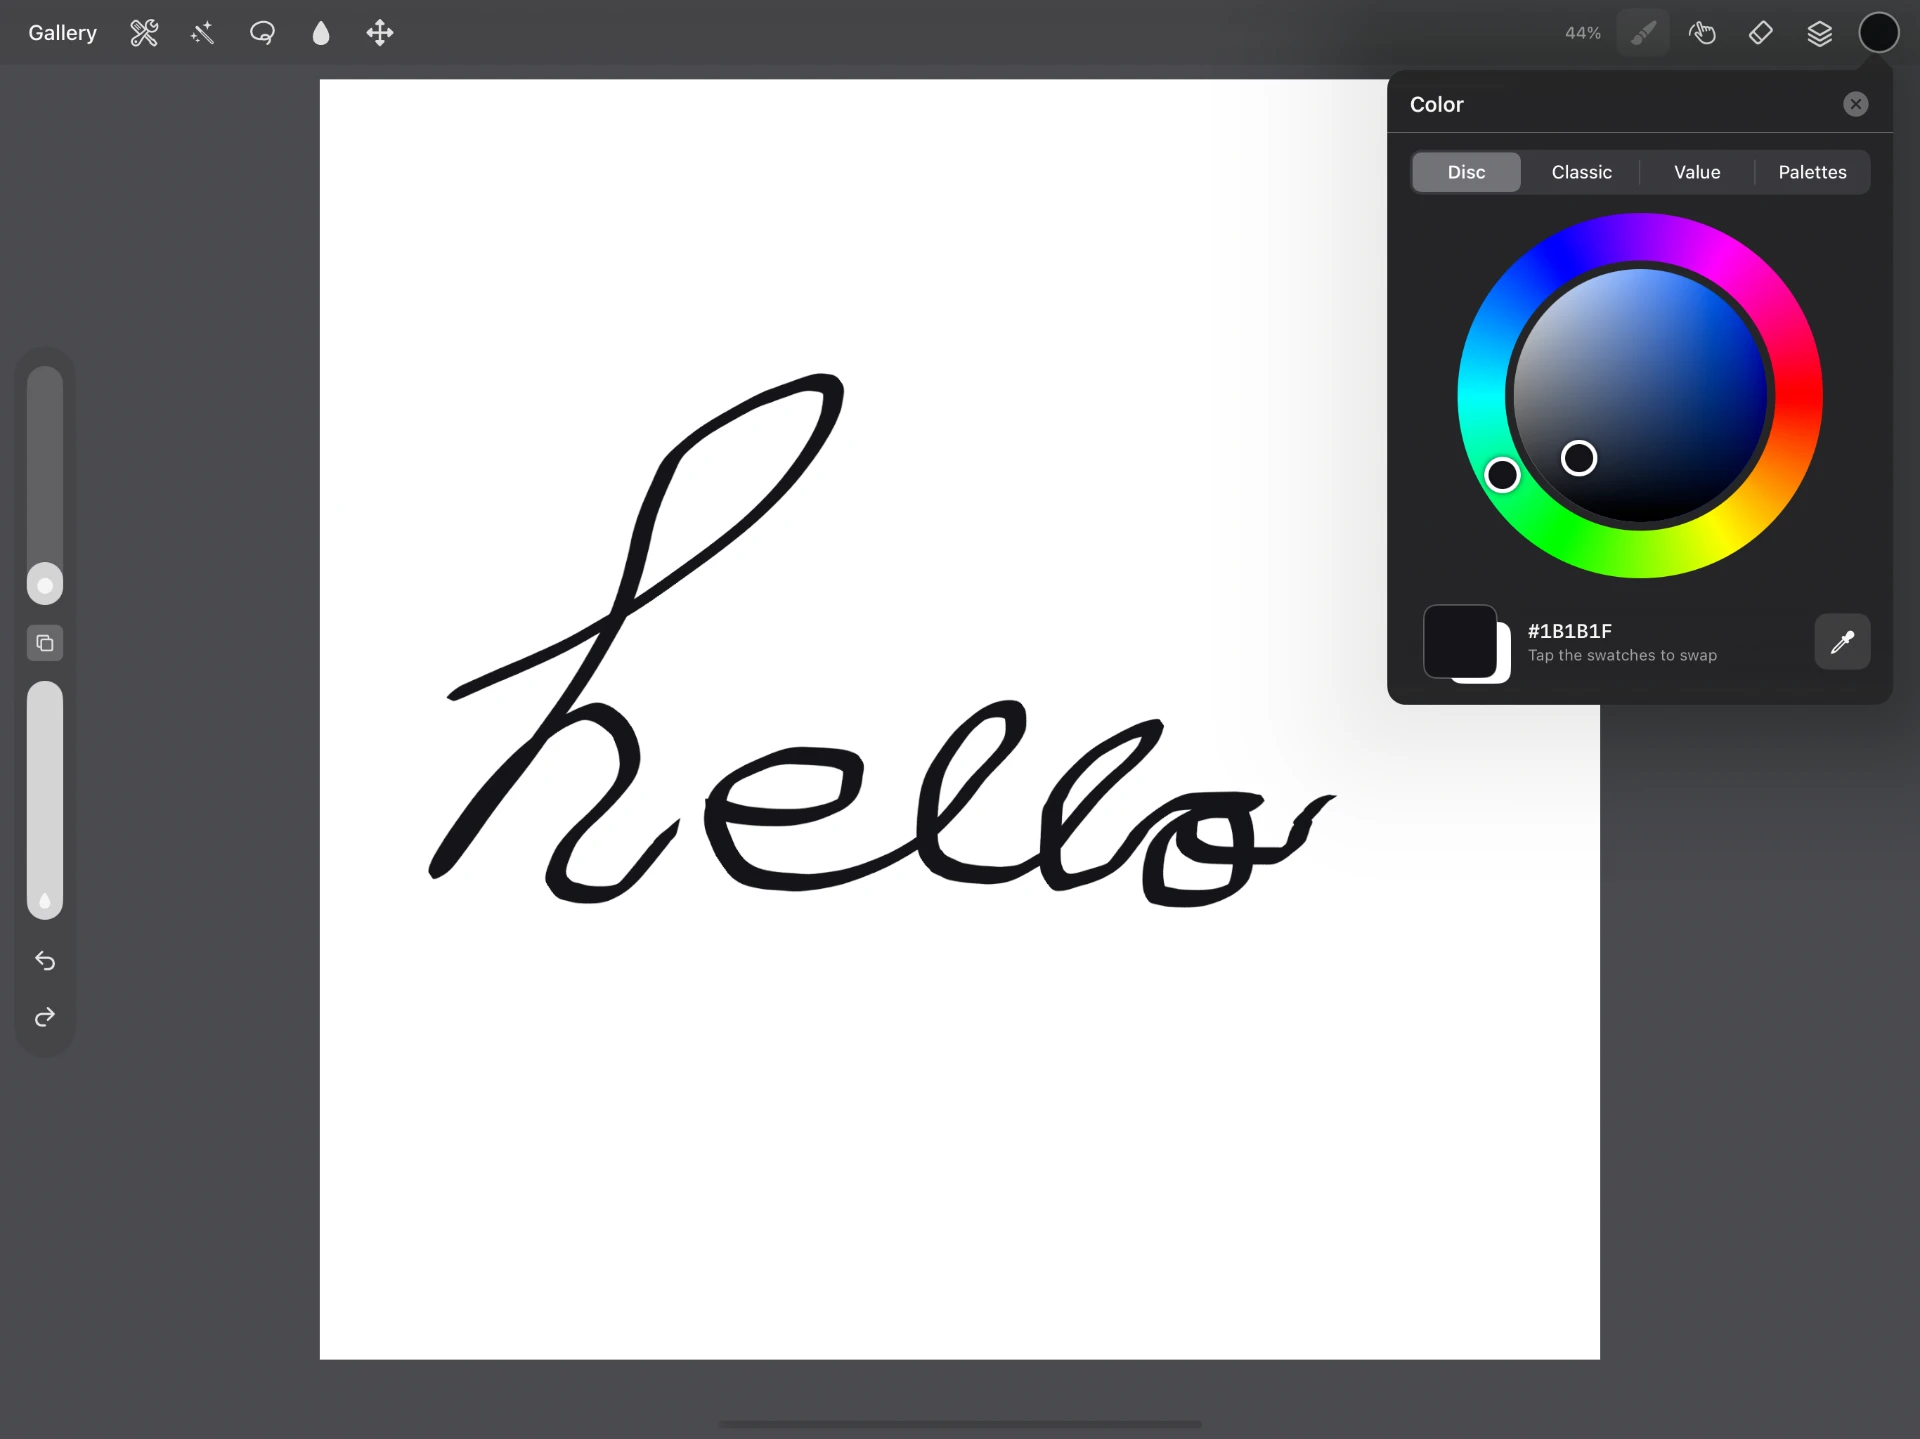Screen dimensions: 1920x1439
Task: Open the Actions wrench menu
Action: pyautogui.click(x=144, y=33)
